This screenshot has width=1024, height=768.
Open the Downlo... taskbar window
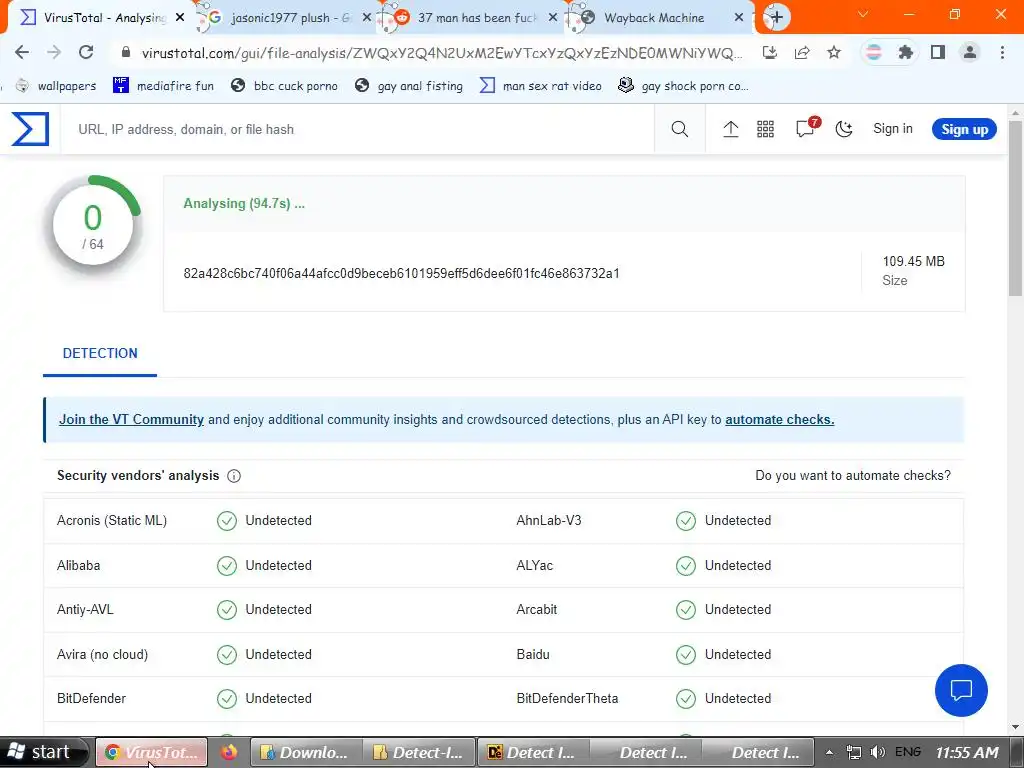point(306,752)
